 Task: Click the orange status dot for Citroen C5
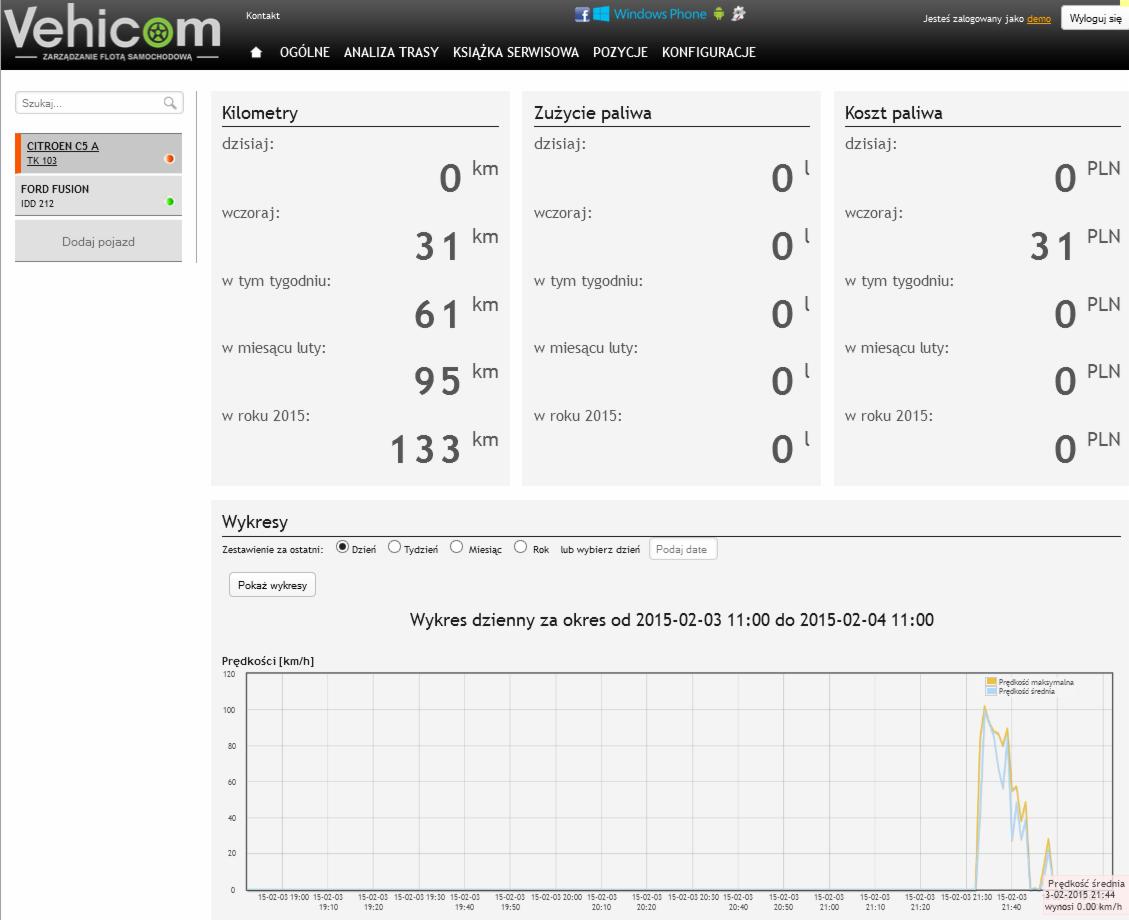click(170, 158)
